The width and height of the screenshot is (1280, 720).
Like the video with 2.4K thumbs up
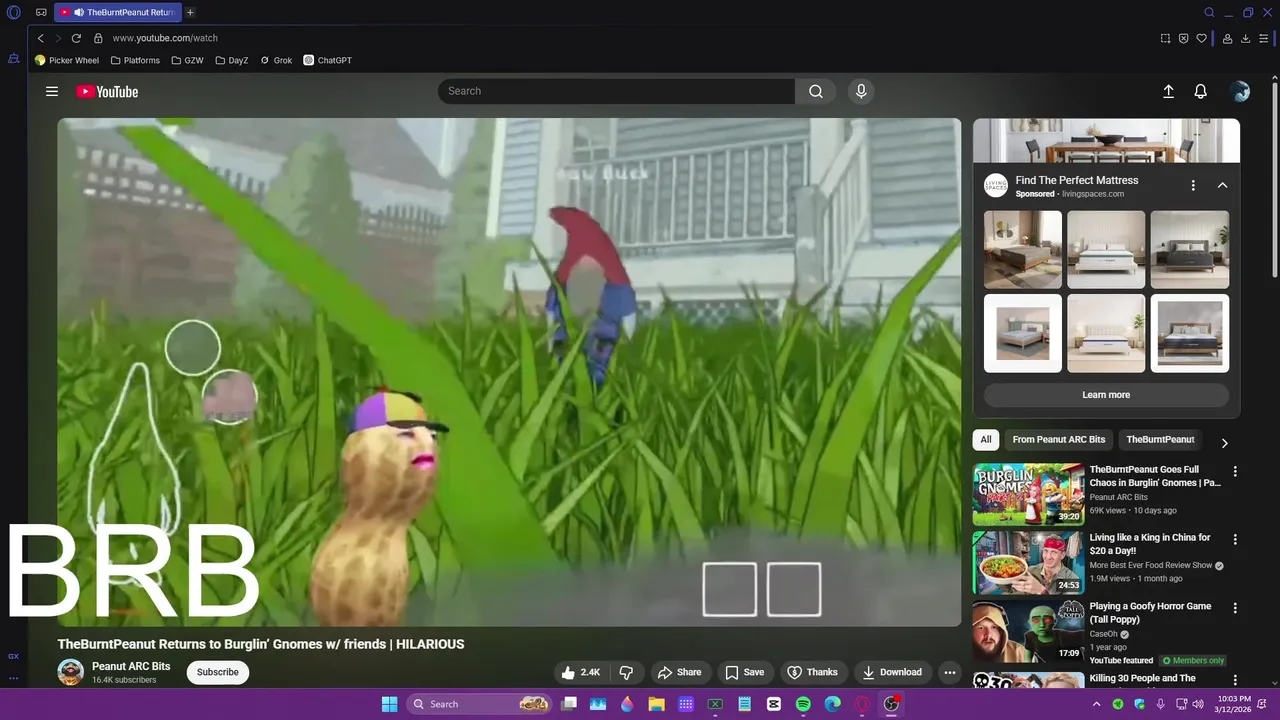580,672
